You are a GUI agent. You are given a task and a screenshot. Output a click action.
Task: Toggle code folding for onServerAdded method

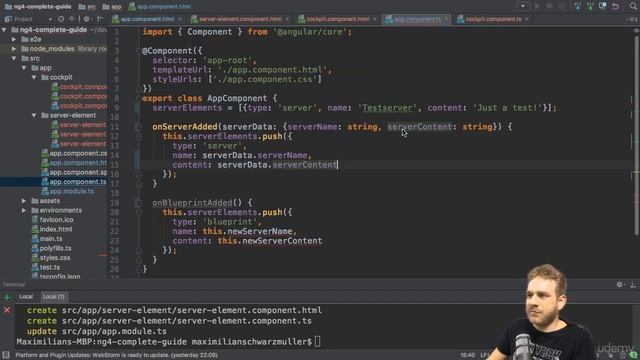click(x=138, y=127)
